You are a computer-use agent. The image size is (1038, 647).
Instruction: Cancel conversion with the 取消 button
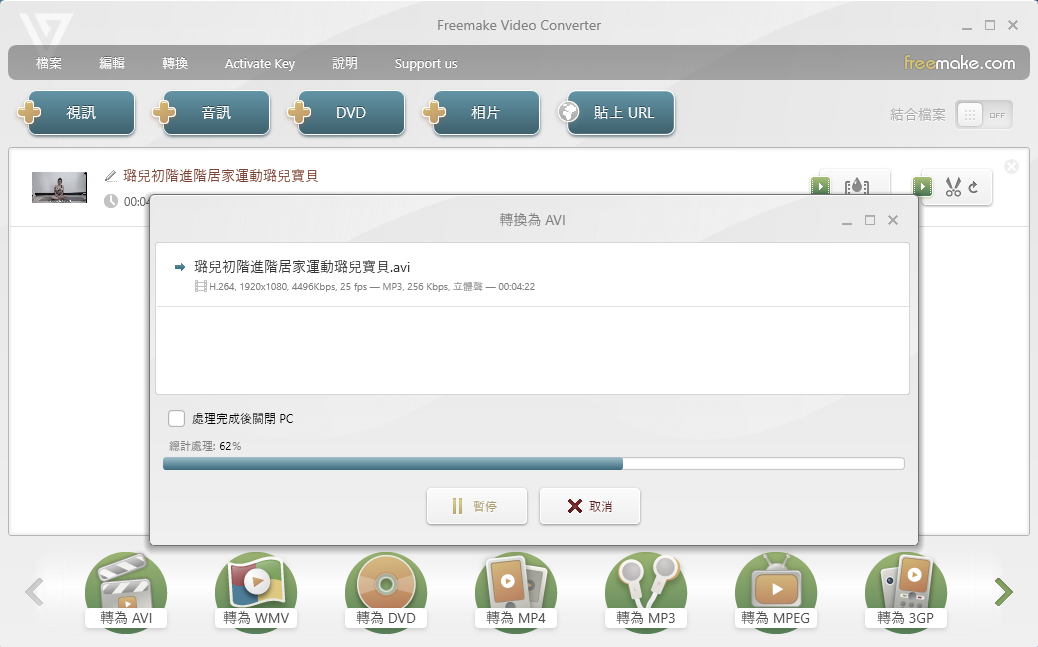(590, 506)
